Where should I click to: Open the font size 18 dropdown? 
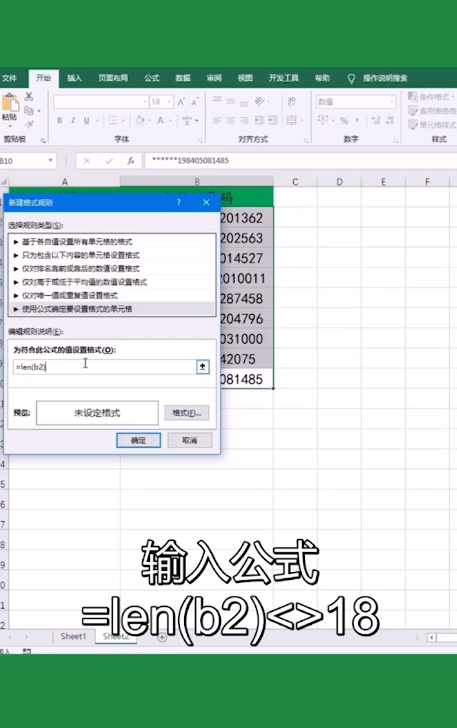coord(169,102)
